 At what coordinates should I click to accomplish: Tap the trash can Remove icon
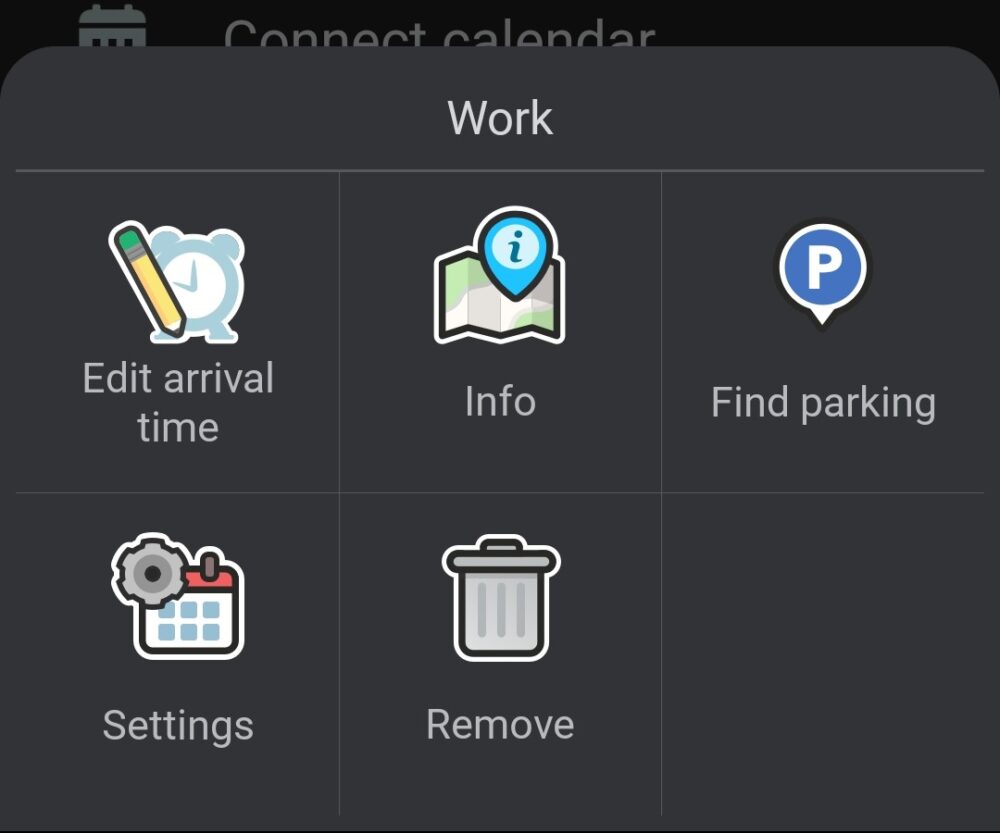pyautogui.click(x=499, y=598)
